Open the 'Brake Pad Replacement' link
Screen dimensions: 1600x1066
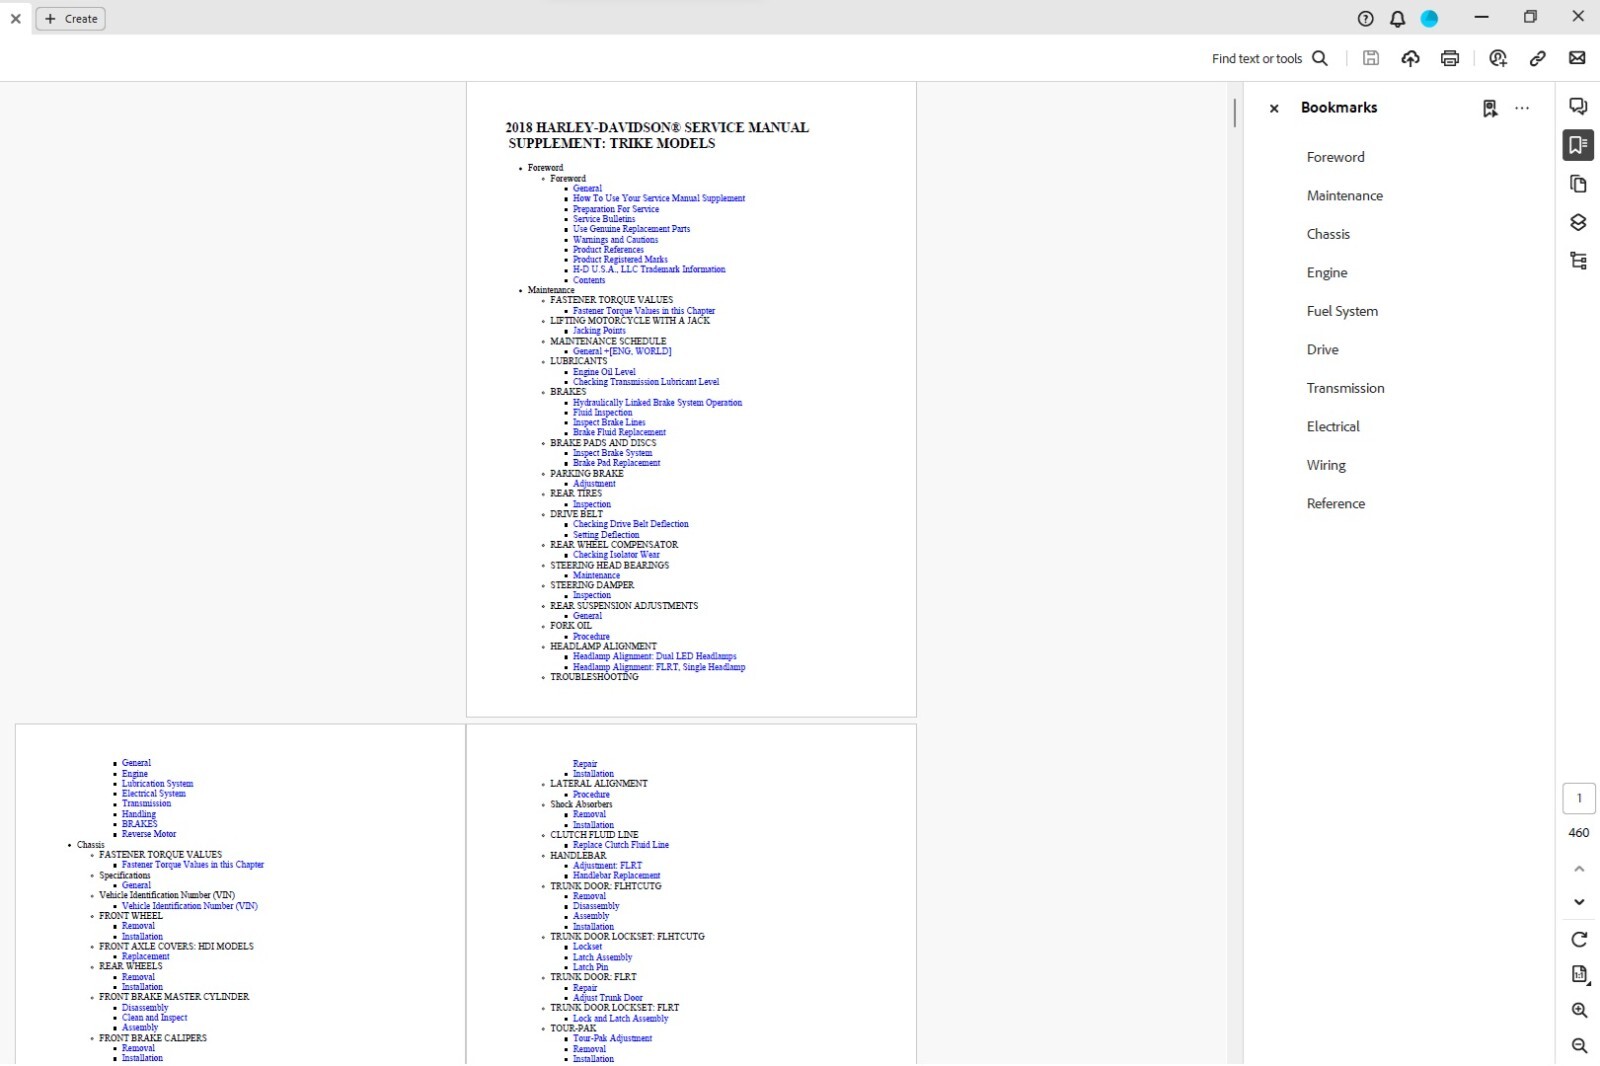tap(616, 463)
